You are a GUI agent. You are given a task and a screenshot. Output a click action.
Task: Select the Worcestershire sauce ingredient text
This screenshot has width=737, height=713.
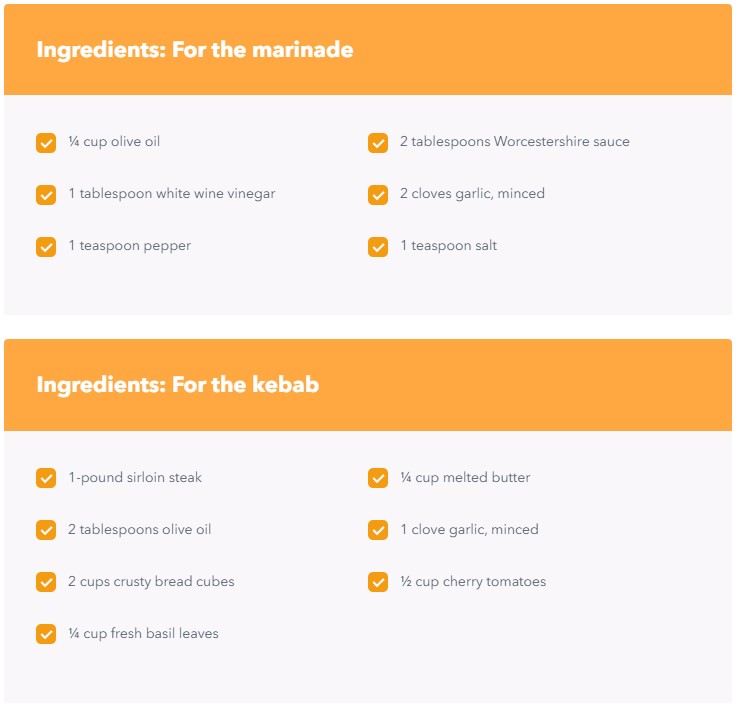point(562,141)
